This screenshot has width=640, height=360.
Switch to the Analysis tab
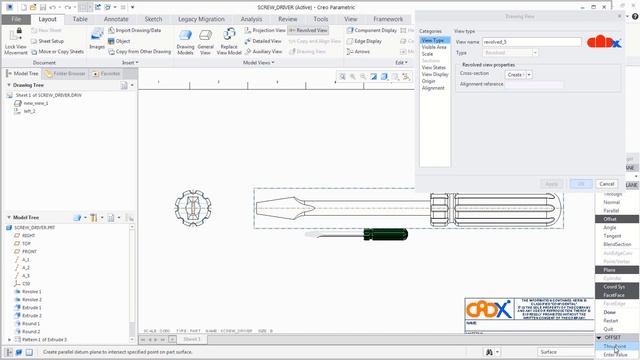point(251,19)
